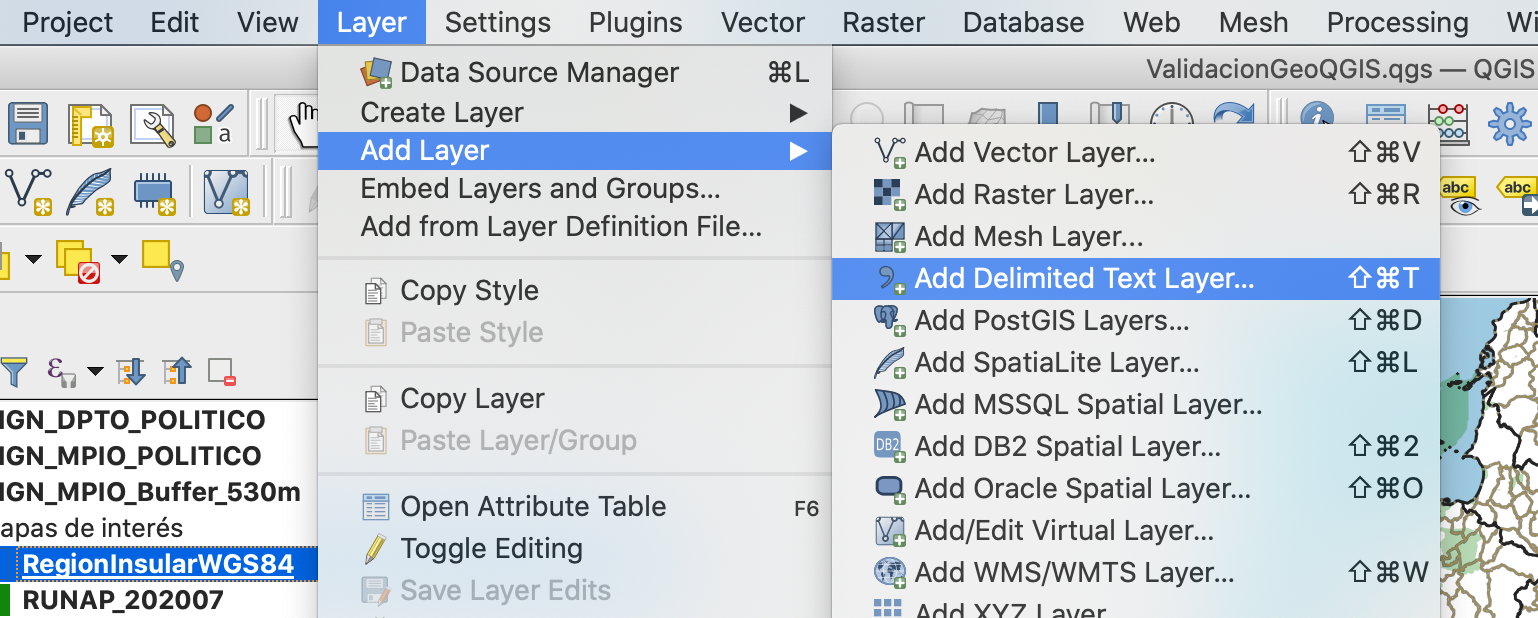The height and width of the screenshot is (618, 1538).
Task: Open the Processing menu
Action: [1397, 22]
